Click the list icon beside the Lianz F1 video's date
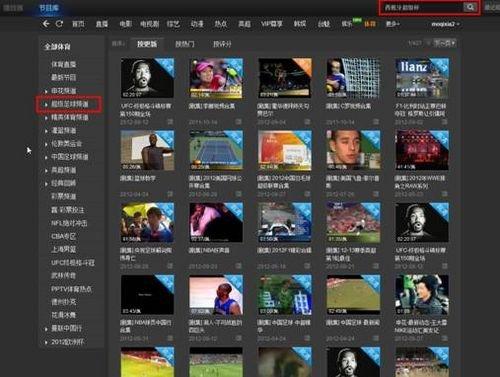 444,122
